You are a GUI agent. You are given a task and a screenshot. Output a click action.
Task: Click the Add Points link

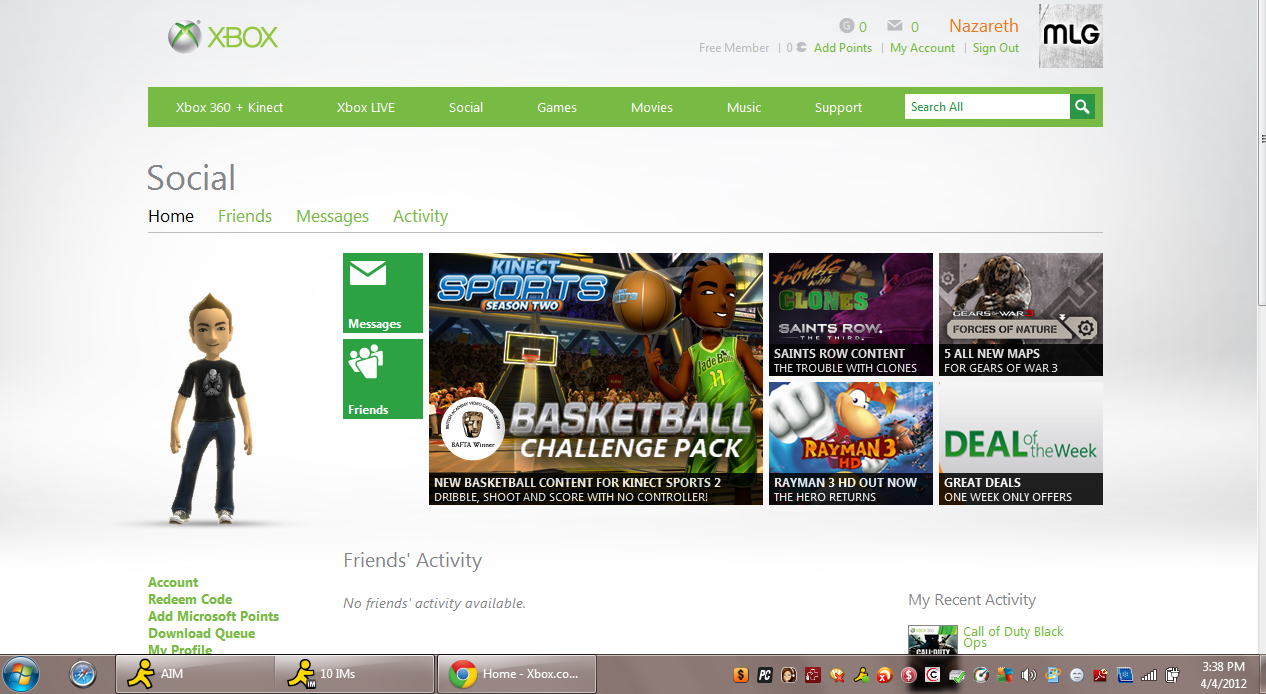(843, 48)
